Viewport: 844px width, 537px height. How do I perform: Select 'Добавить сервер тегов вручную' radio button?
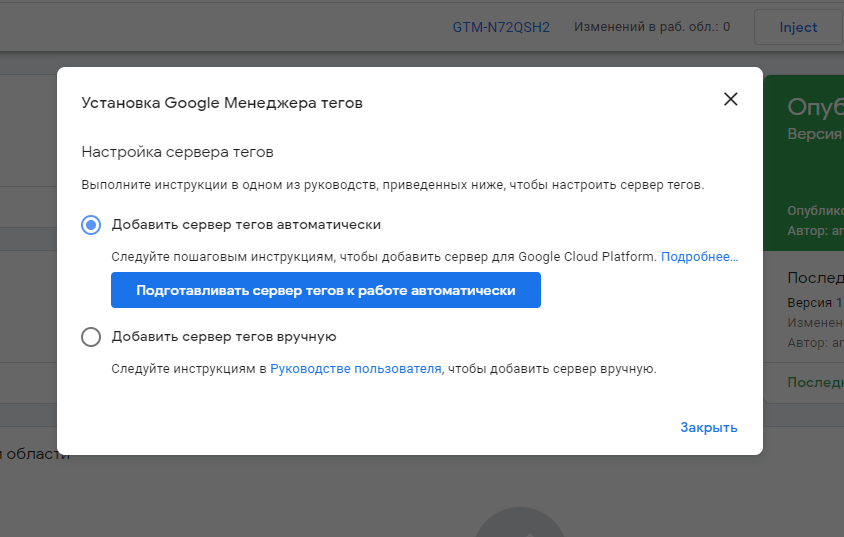(91, 337)
